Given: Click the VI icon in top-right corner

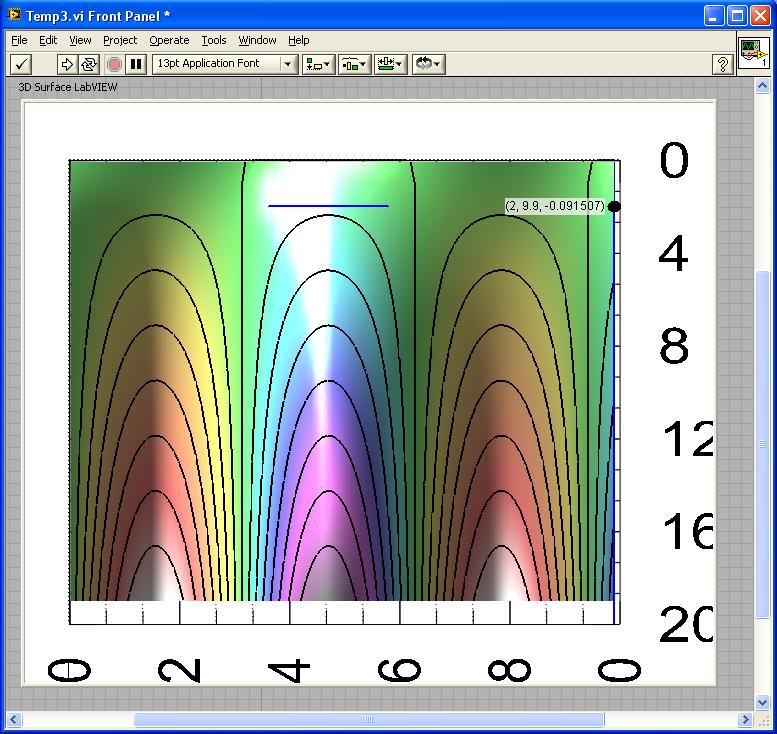Looking at the screenshot, I should tap(753, 54).
